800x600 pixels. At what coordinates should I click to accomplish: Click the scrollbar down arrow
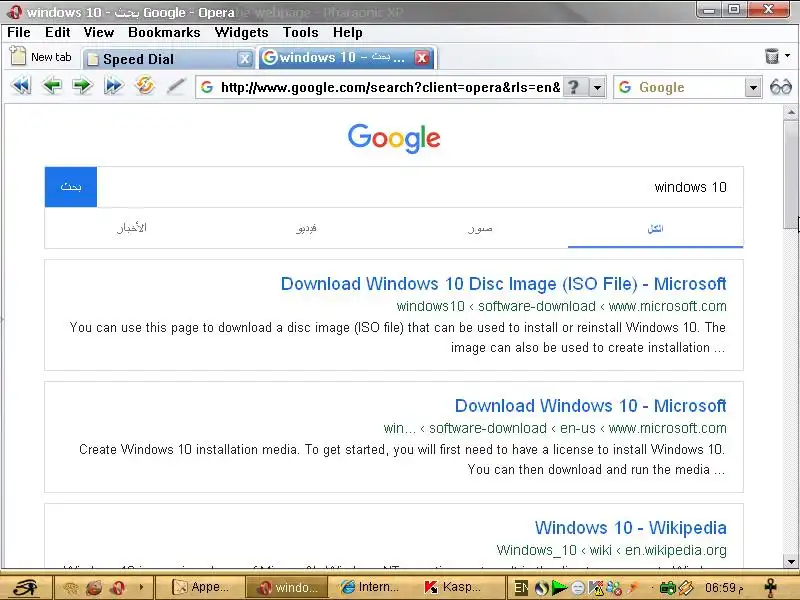tap(791, 562)
